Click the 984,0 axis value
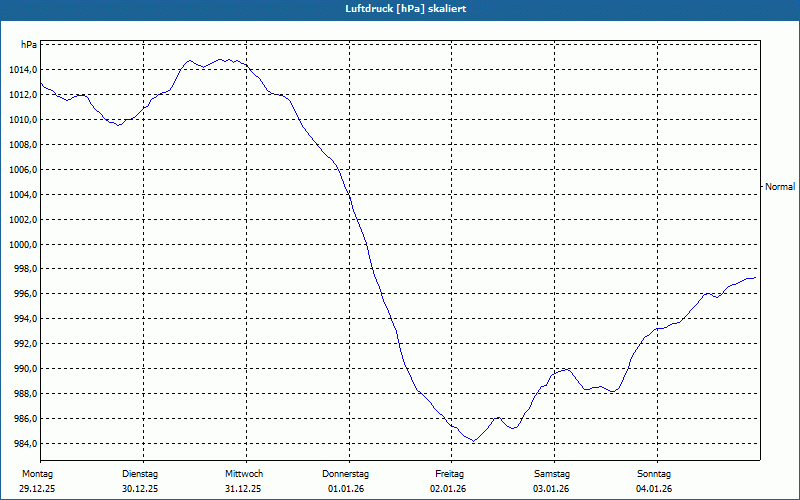The height and width of the screenshot is (500, 800). [25, 444]
